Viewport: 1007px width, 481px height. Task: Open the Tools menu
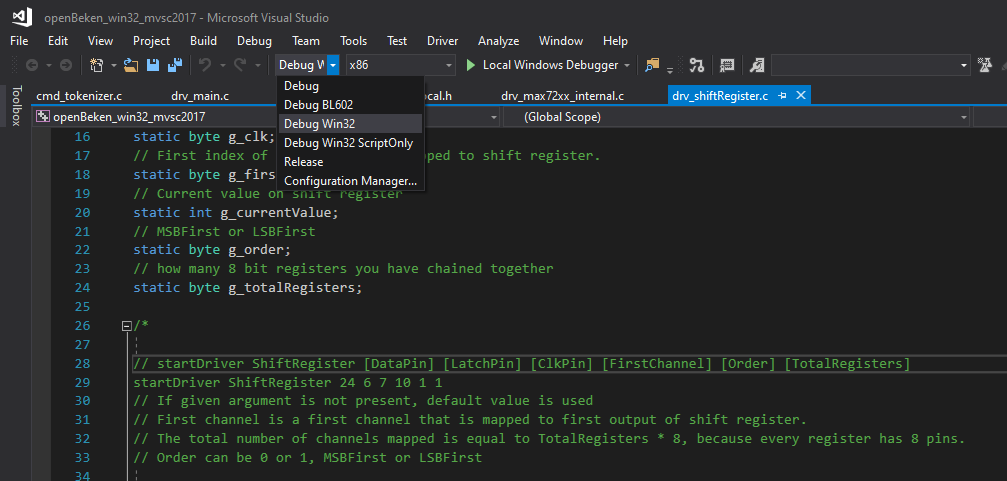pyautogui.click(x=353, y=40)
